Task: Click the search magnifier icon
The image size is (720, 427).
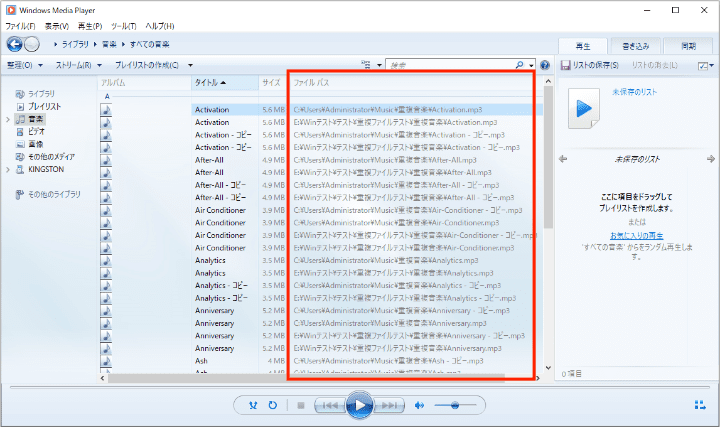Action: [519, 65]
